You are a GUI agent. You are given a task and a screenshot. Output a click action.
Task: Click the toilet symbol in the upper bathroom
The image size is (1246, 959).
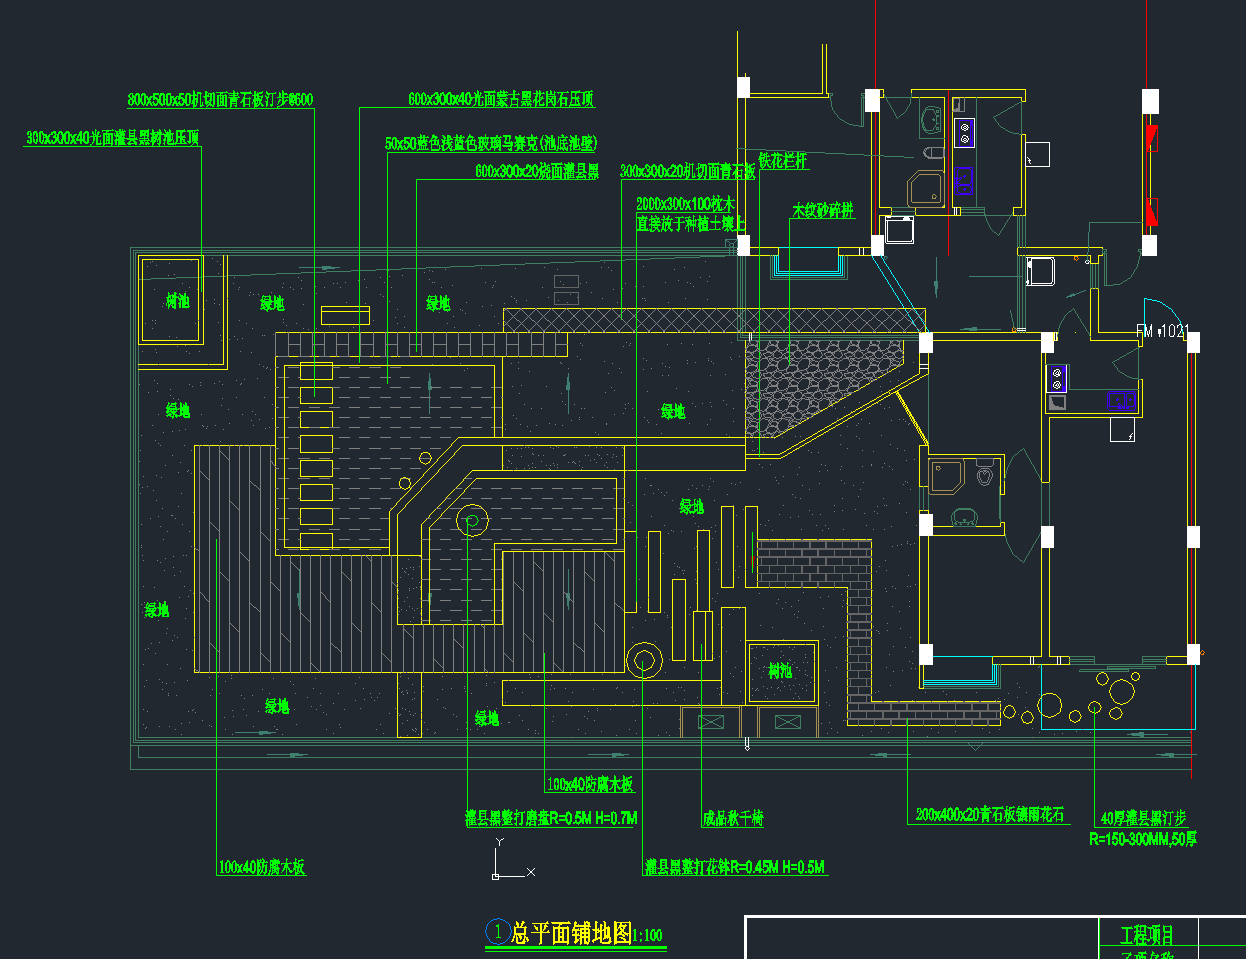point(932,153)
